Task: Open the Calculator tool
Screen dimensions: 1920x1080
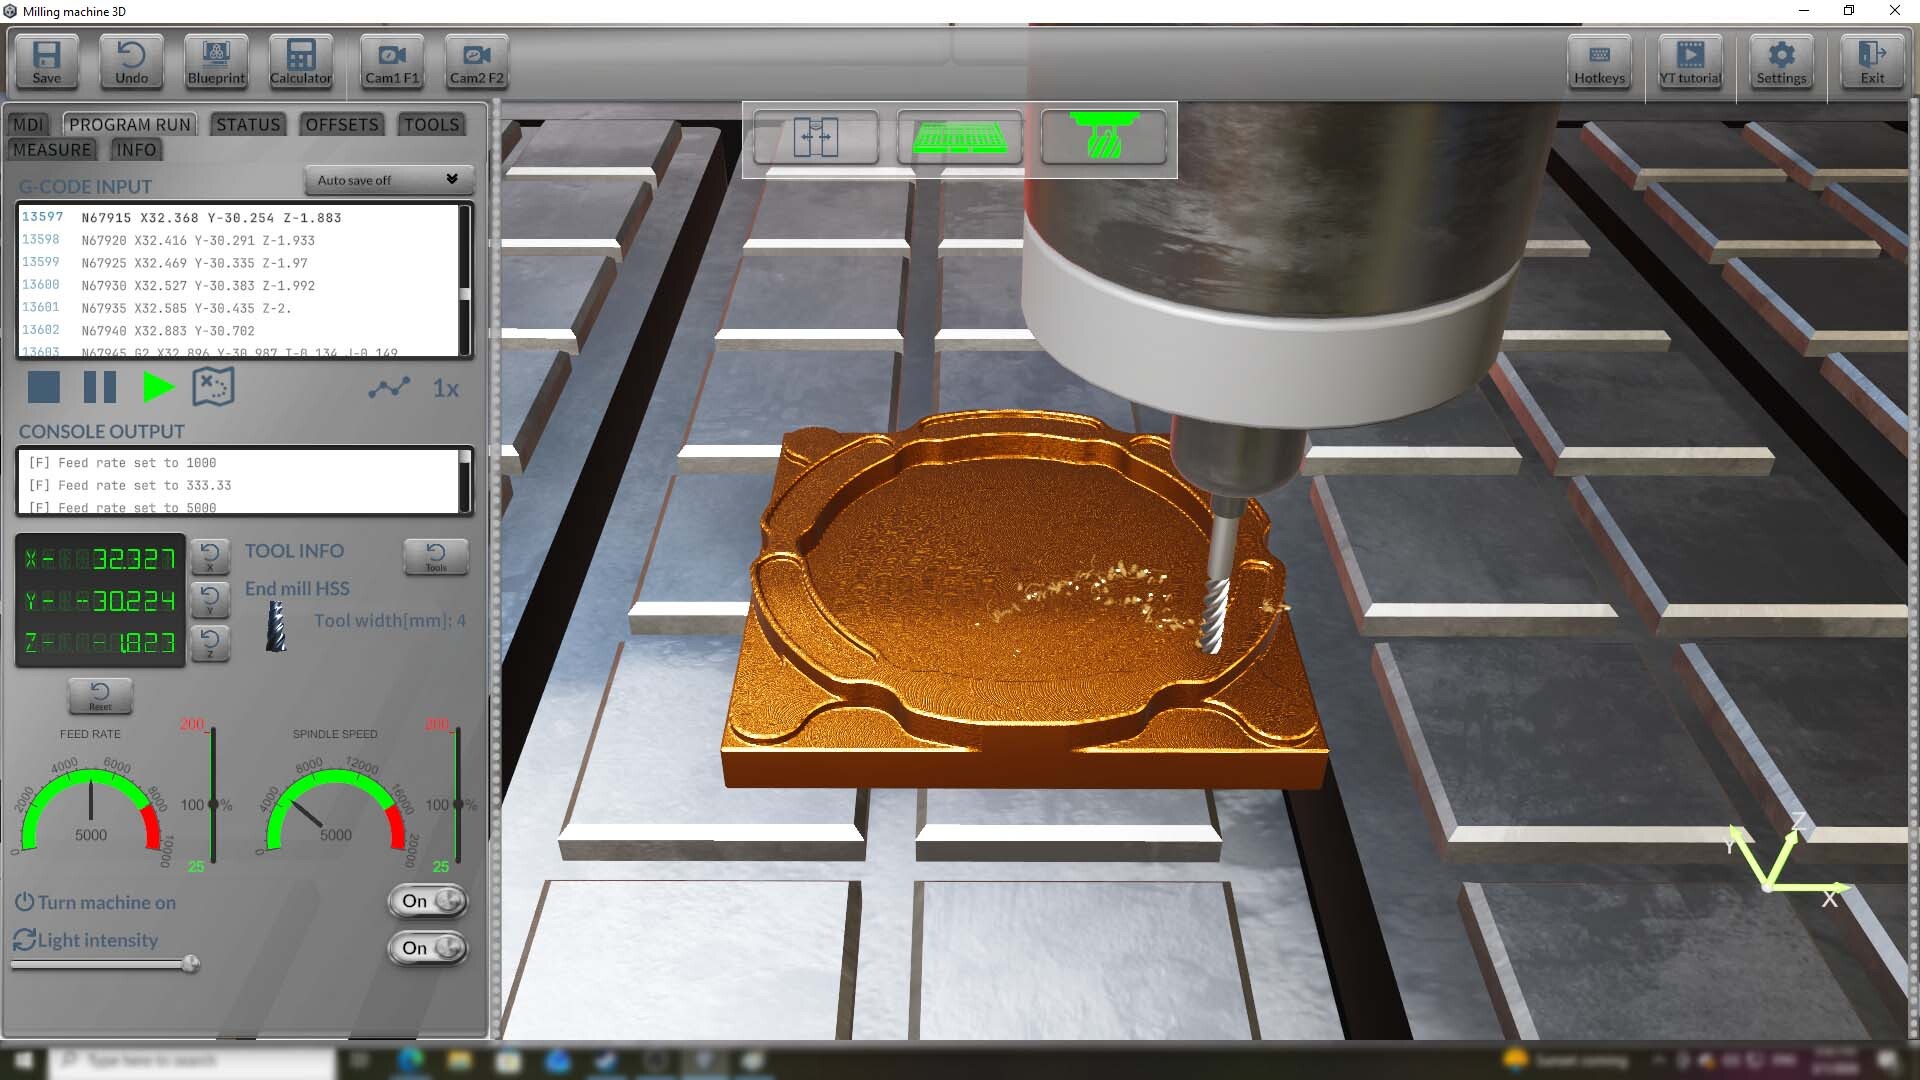Action: (x=300, y=62)
